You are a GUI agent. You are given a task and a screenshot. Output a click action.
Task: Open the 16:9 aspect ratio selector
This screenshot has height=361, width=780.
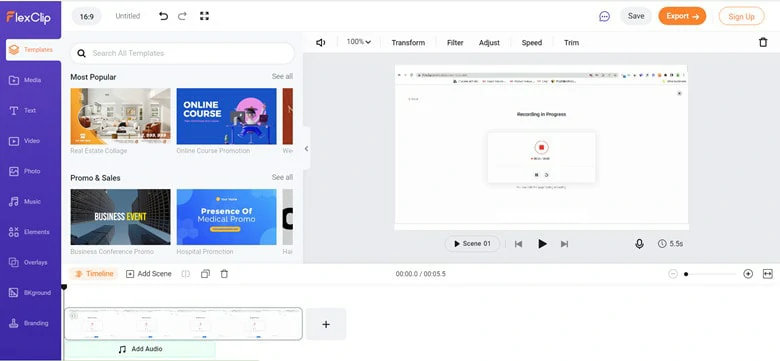[87, 16]
